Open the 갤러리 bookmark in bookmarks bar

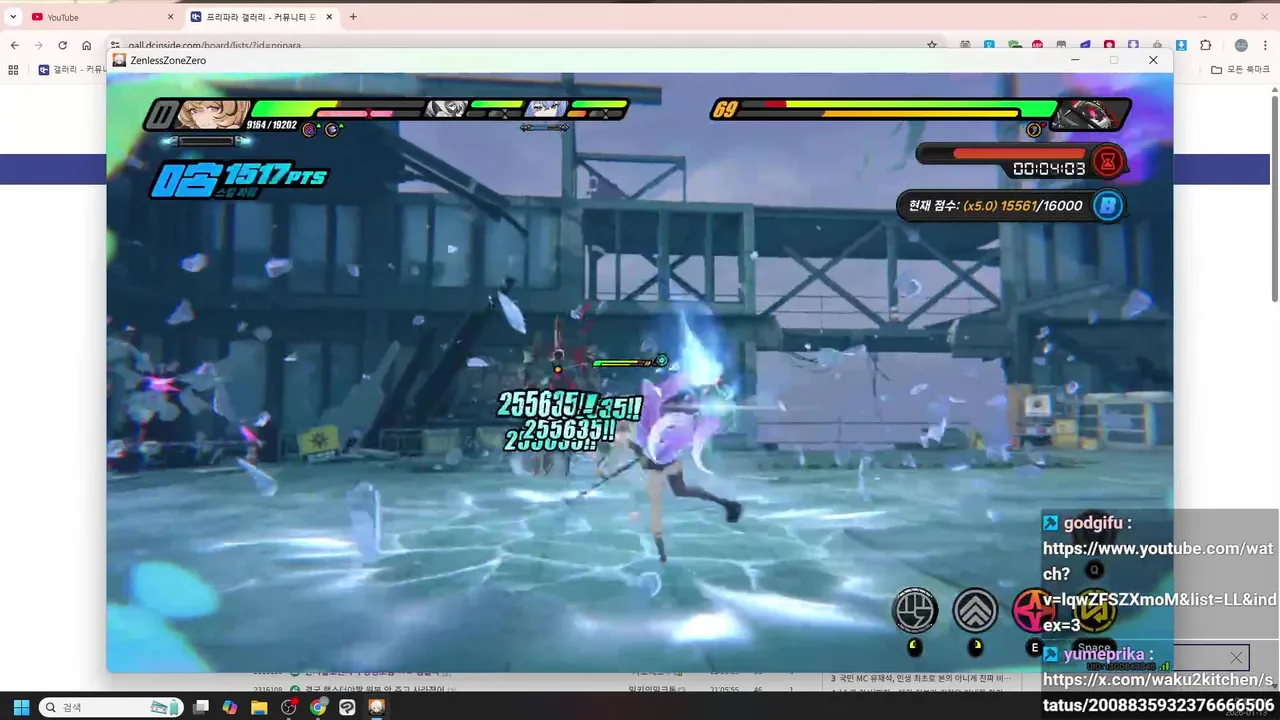[x=72, y=70]
